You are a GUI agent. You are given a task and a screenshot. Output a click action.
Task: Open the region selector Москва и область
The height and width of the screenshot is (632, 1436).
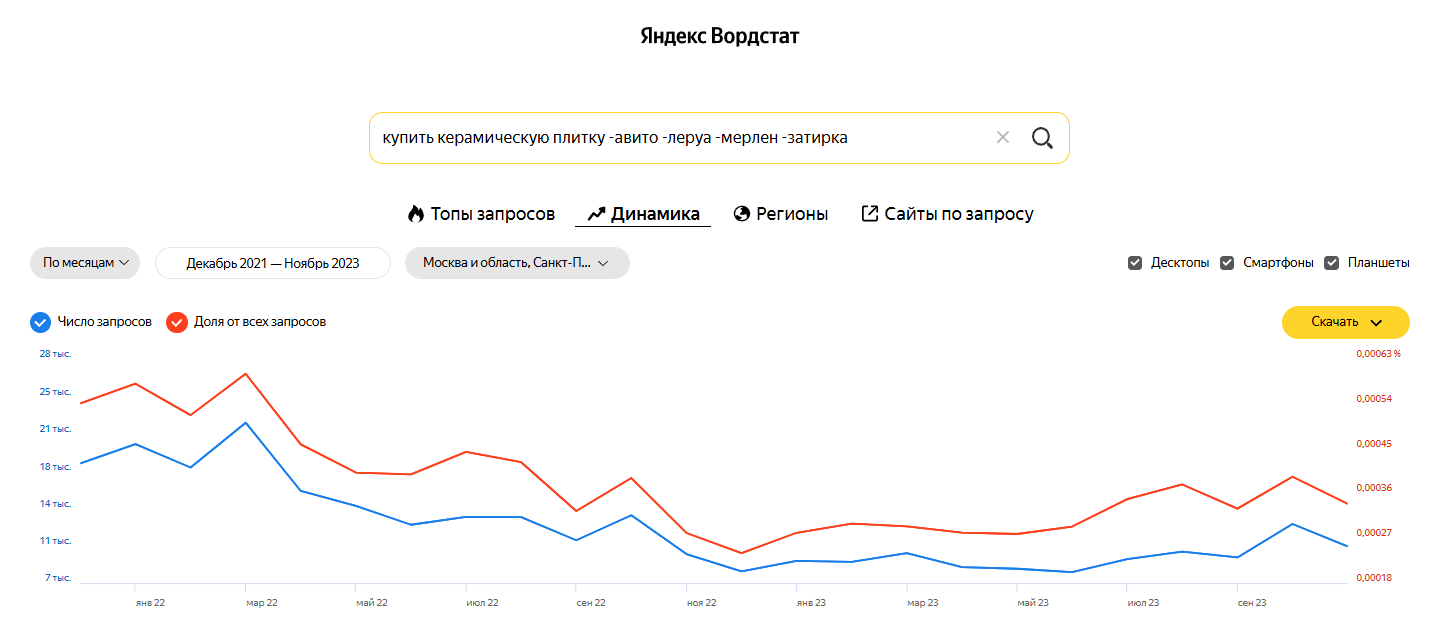coord(517,263)
